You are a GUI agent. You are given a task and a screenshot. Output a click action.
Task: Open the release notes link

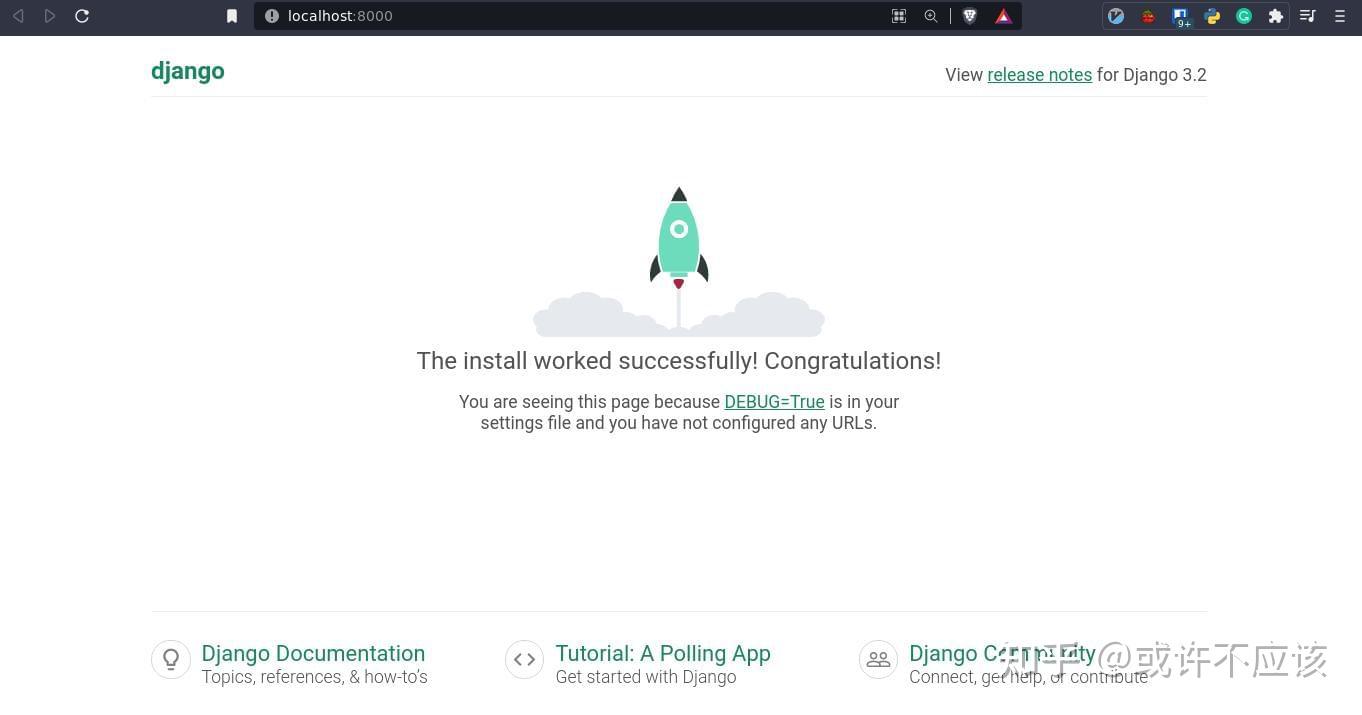1039,75
